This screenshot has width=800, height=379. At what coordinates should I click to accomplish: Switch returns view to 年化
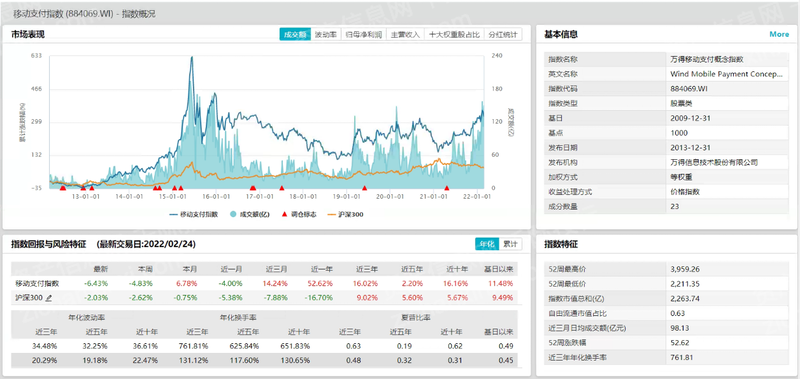click(487, 244)
